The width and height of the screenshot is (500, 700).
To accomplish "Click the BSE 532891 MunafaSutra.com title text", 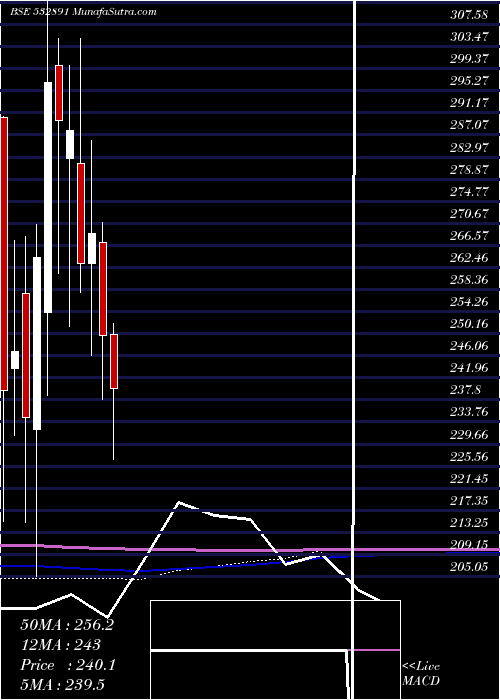I will pos(83,12).
